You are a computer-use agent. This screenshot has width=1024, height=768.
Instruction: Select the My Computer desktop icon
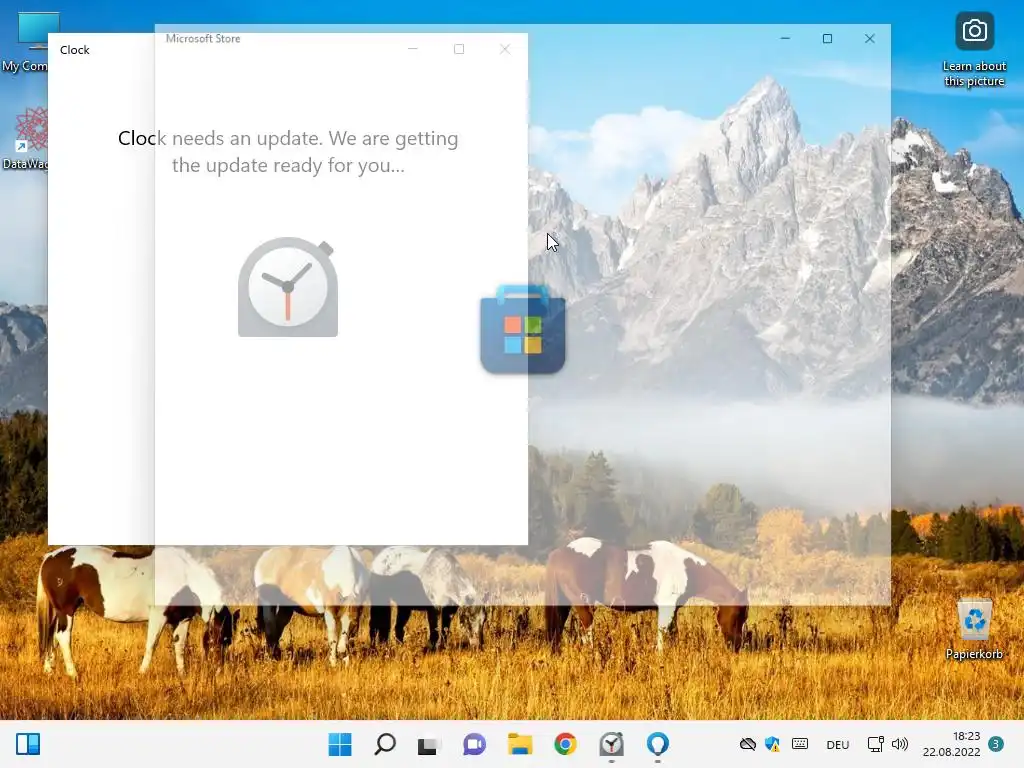pos(25,41)
